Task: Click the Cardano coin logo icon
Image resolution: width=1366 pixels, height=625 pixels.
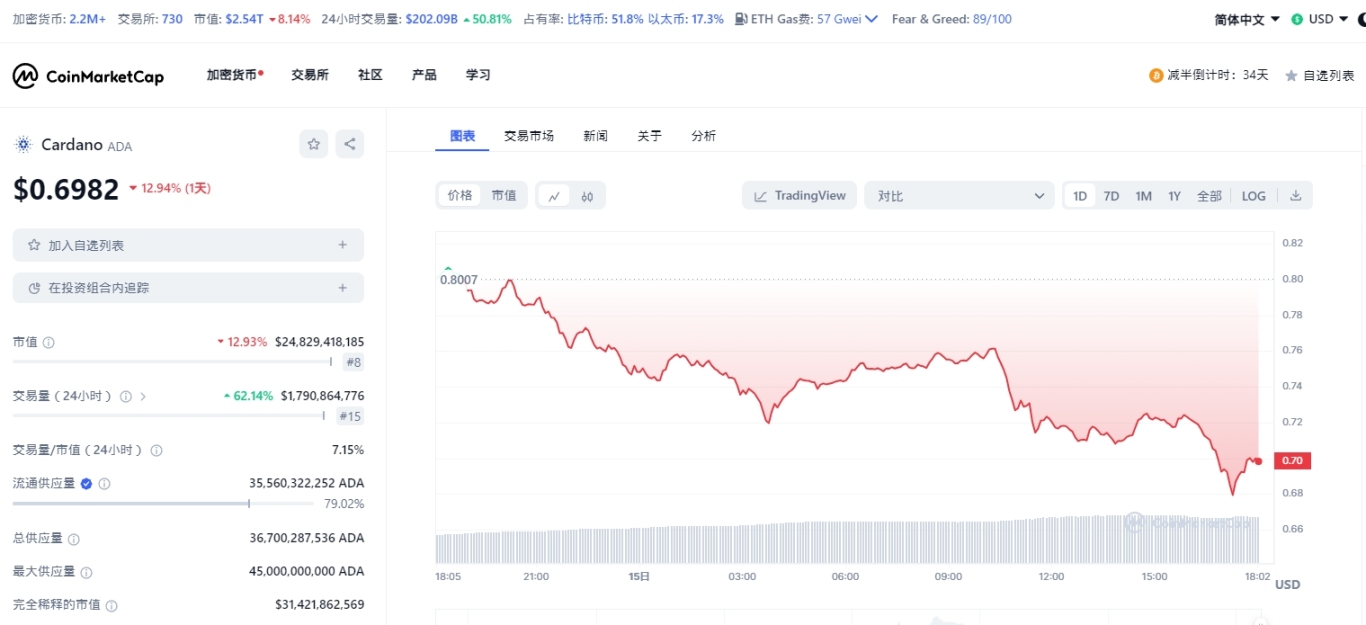Action: 23,145
